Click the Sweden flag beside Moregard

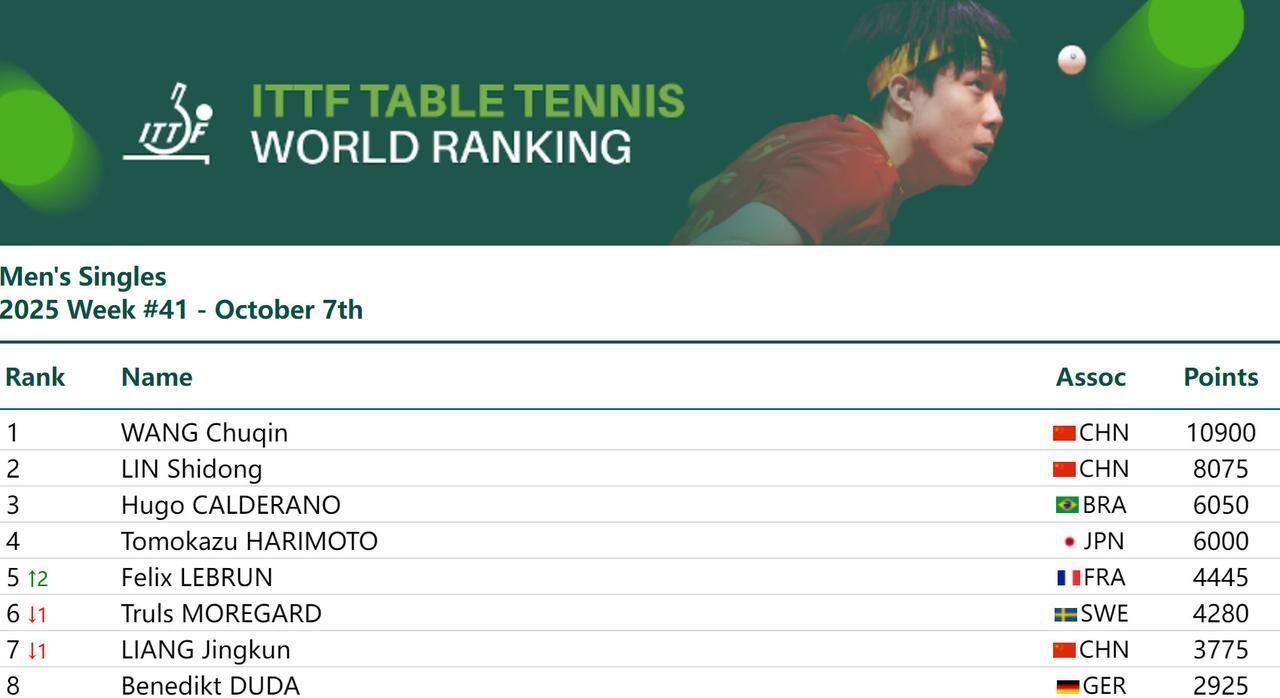coord(1065,614)
